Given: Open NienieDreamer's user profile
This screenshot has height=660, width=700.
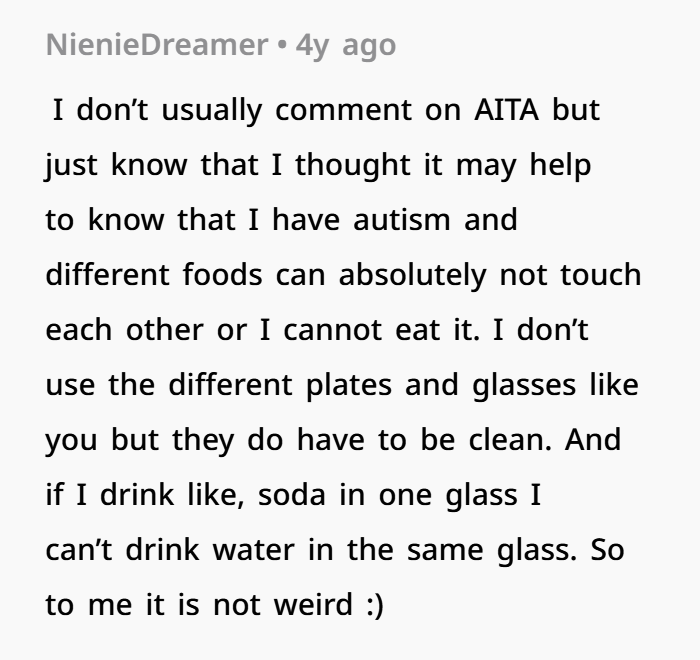Looking at the screenshot, I should (157, 45).
